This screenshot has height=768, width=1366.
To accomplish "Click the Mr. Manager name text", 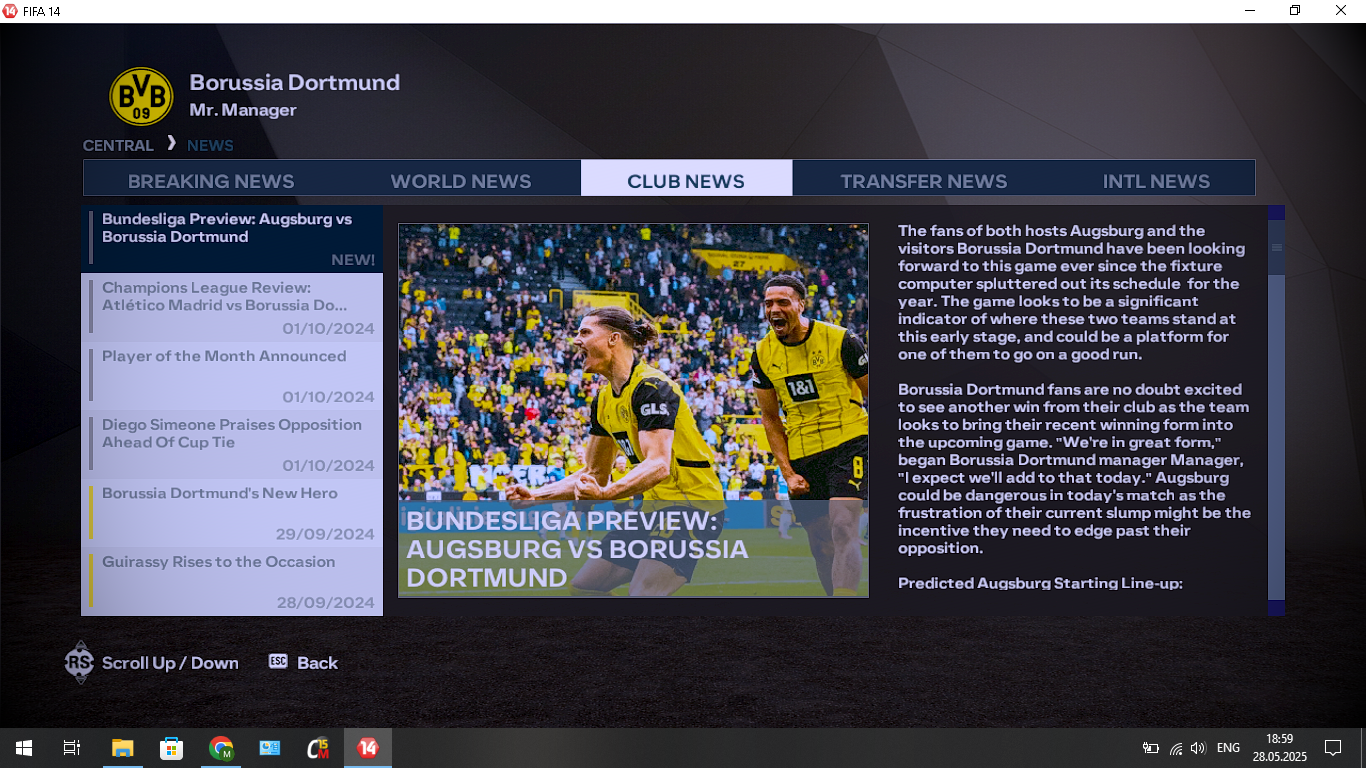I will coord(243,110).
